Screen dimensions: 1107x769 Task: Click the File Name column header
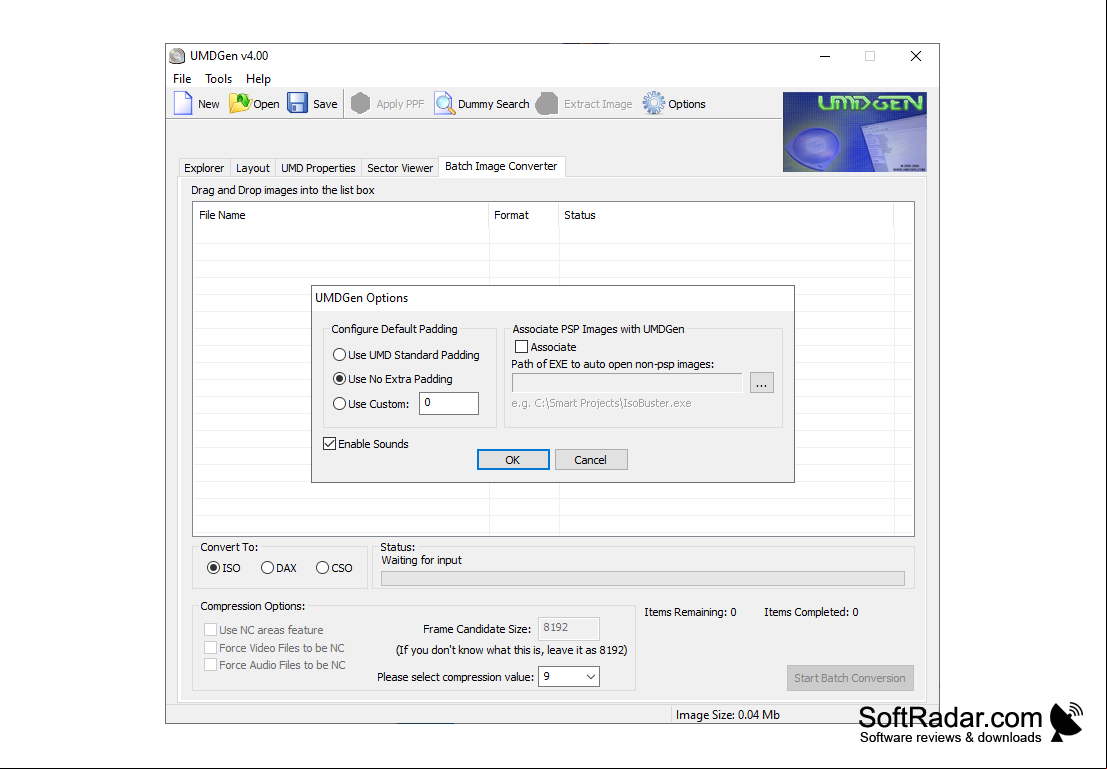(341, 215)
